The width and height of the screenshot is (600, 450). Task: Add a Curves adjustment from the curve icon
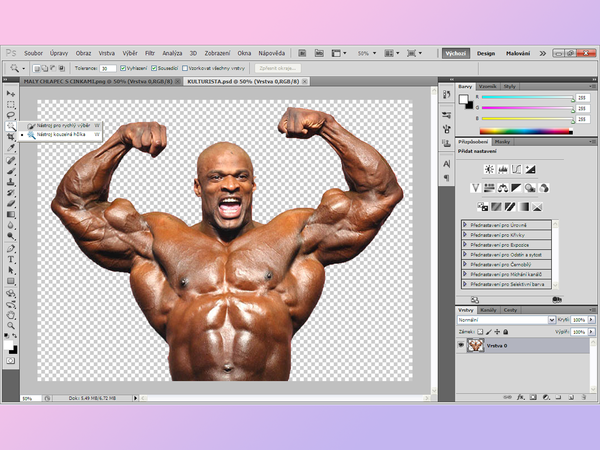(x=515, y=170)
